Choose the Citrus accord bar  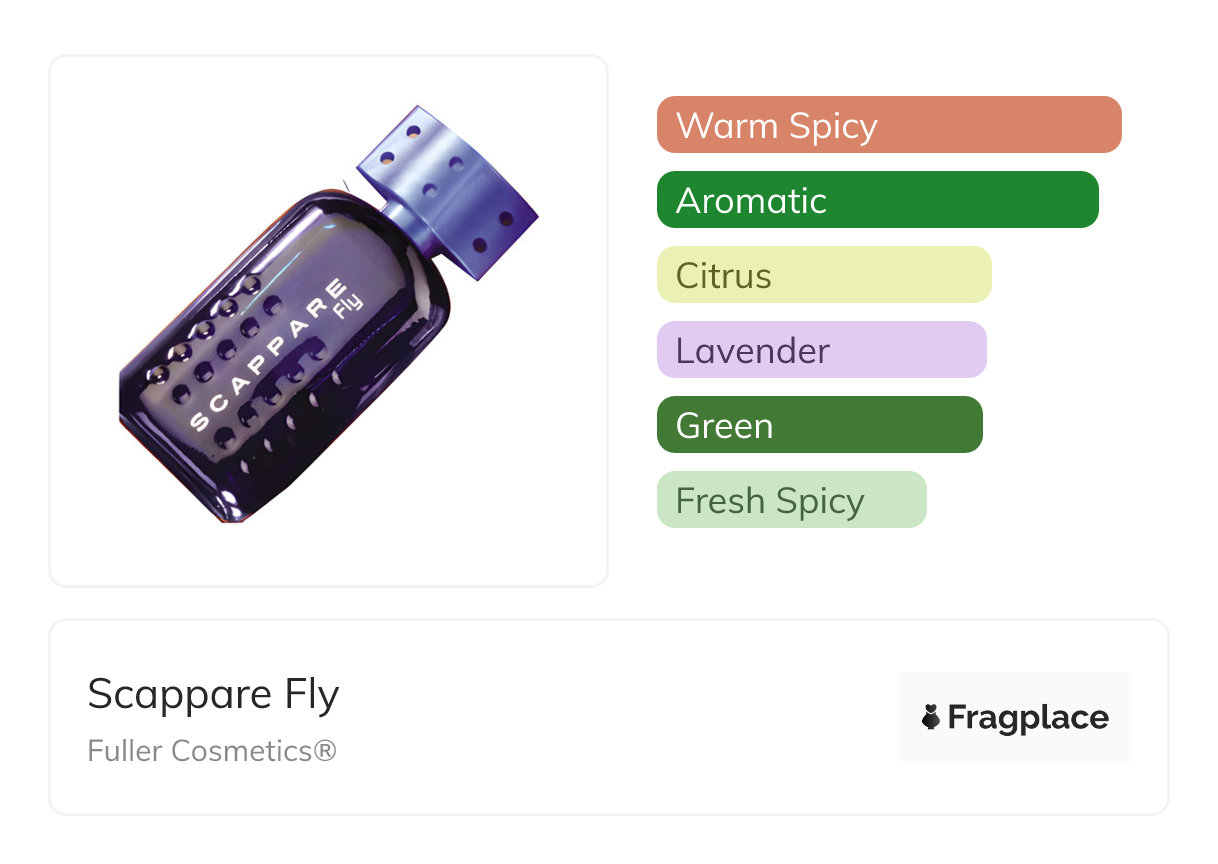point(823,275)
